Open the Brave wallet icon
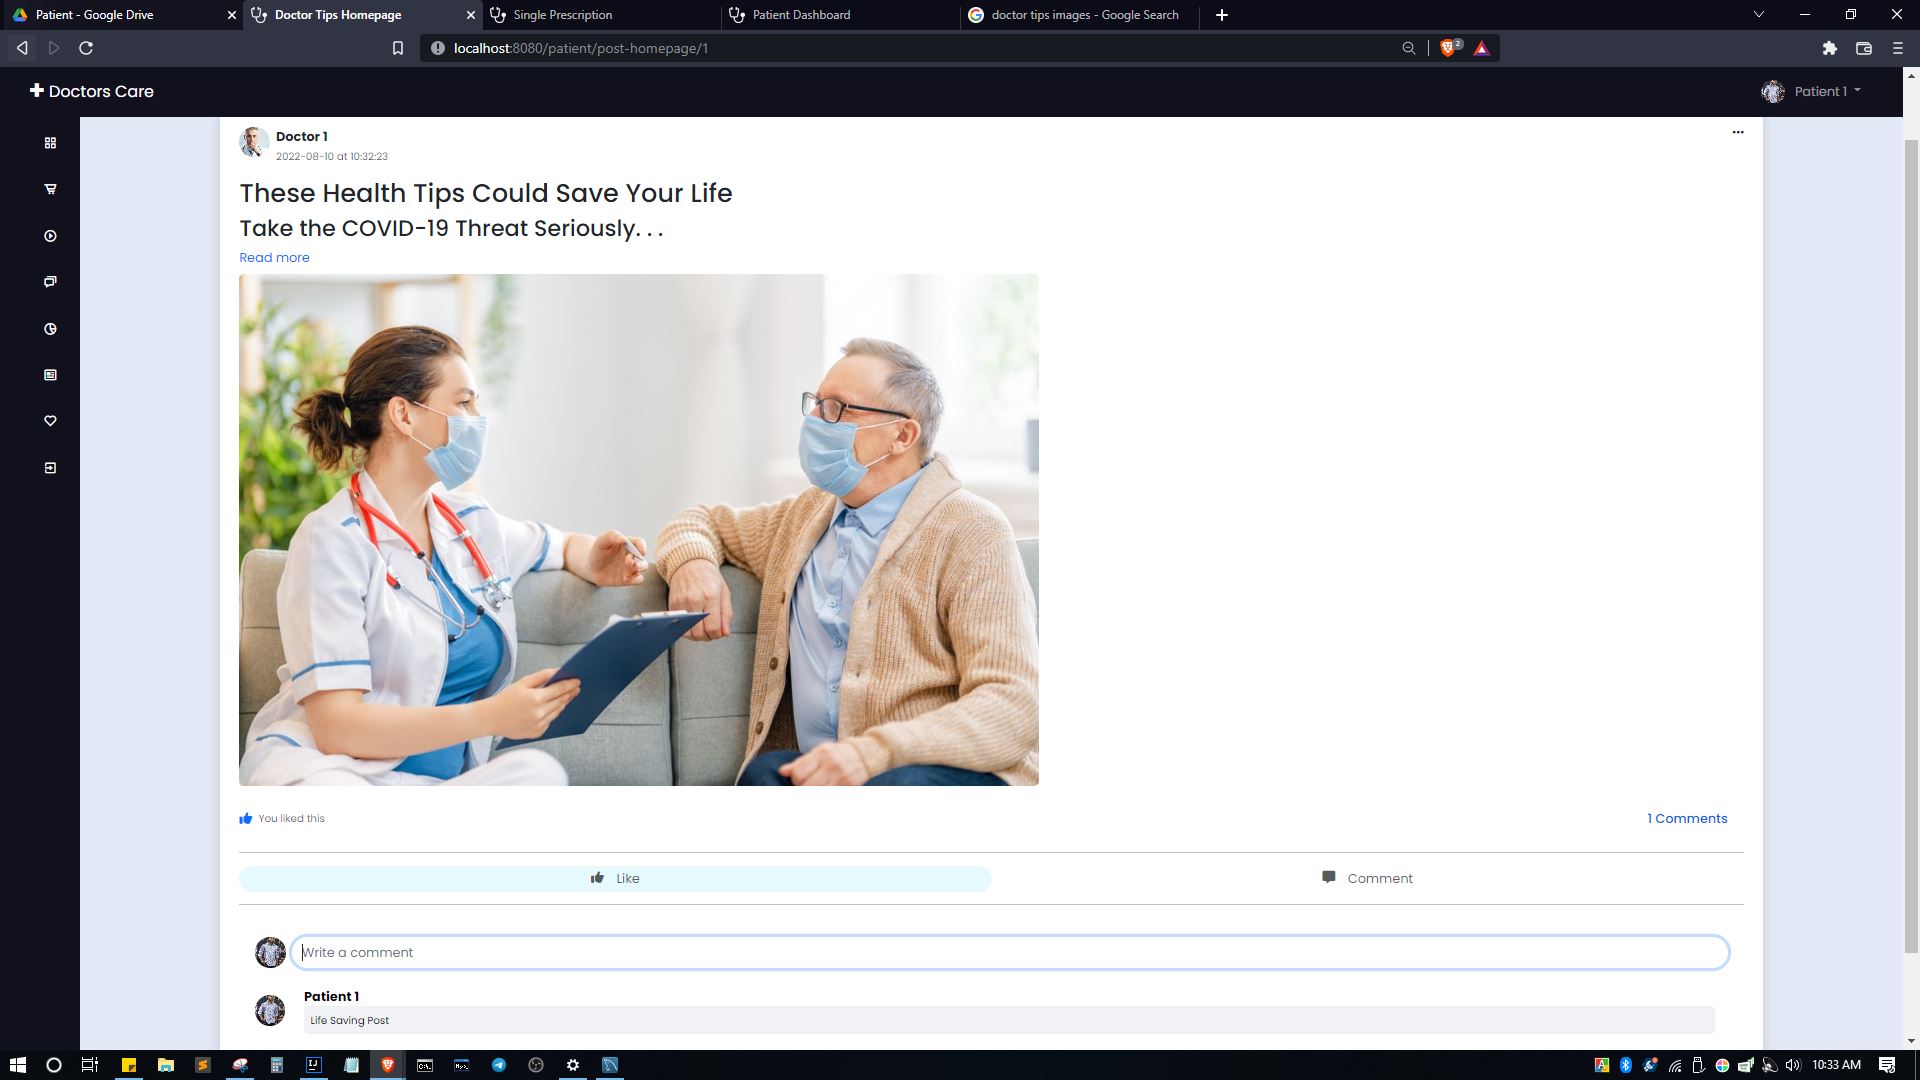1920x1080 pixels. (x=1864, y=48)
